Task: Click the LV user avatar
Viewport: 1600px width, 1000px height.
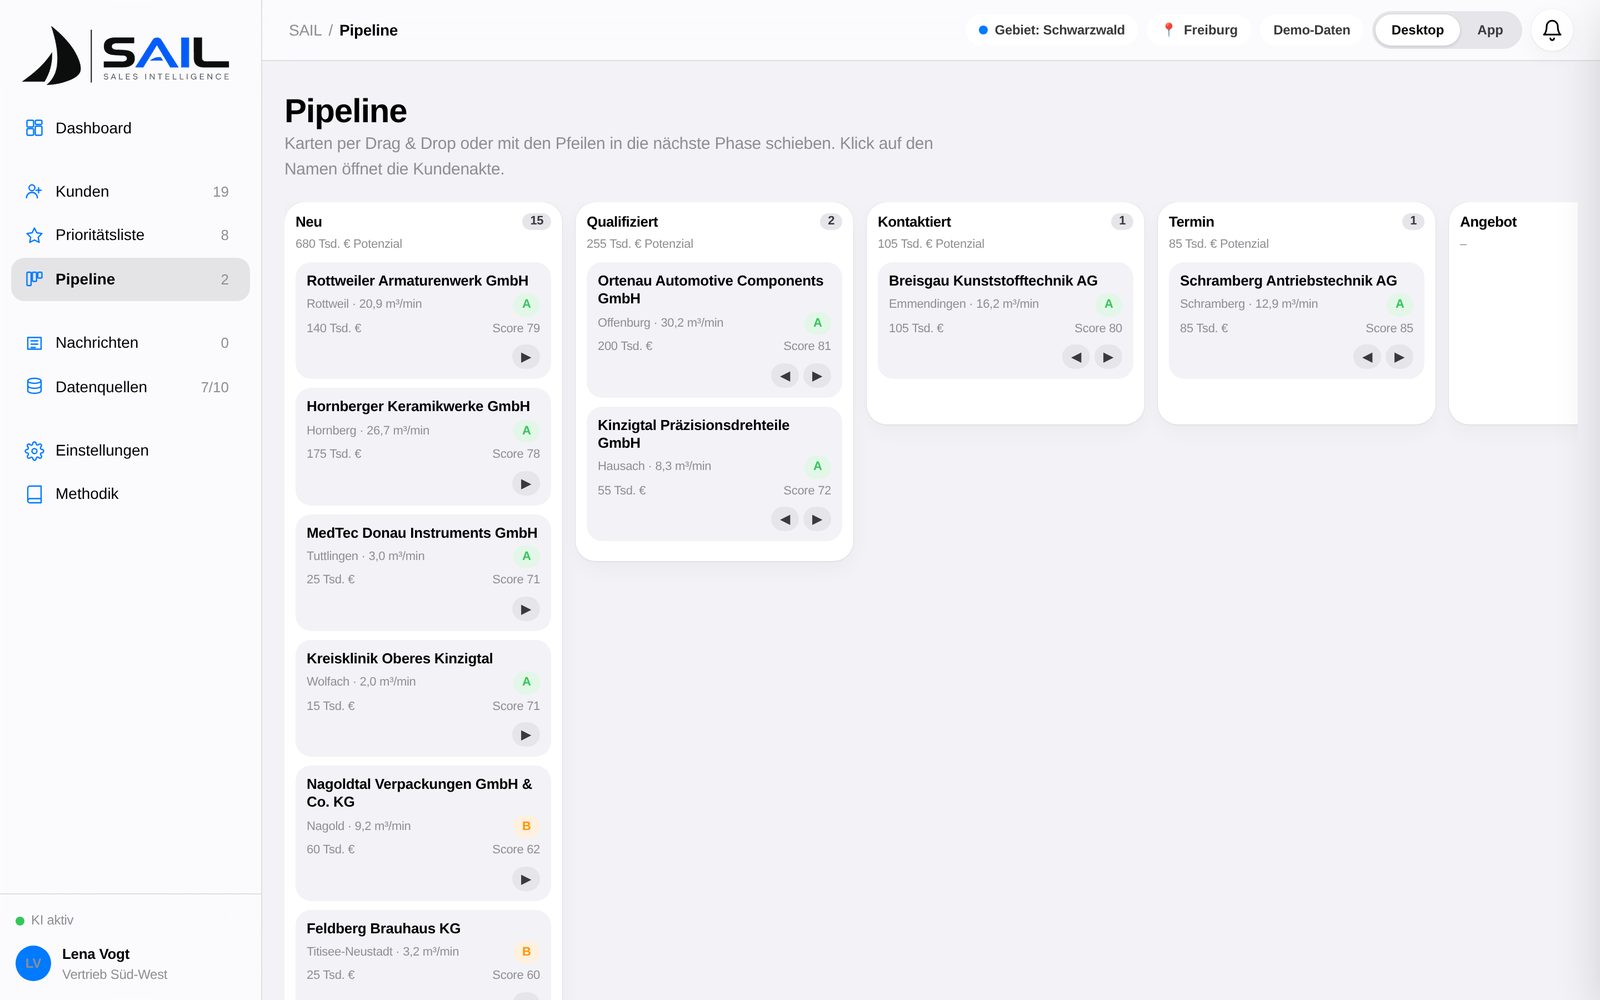Action: click(x=33, y=963)
